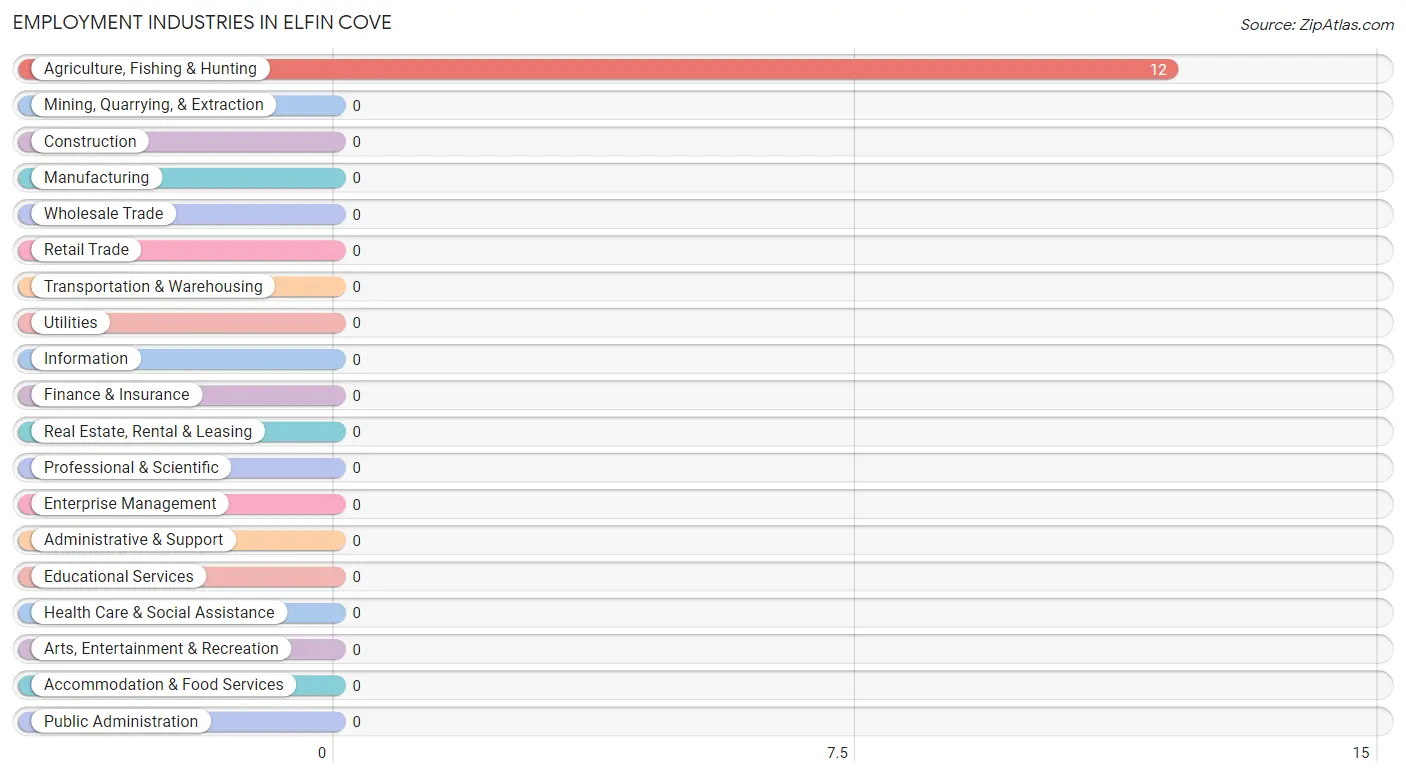
Task: Click the Source: ZipAtlas.com attribution
Action: pyautogui.click(x=1317, y=25)
